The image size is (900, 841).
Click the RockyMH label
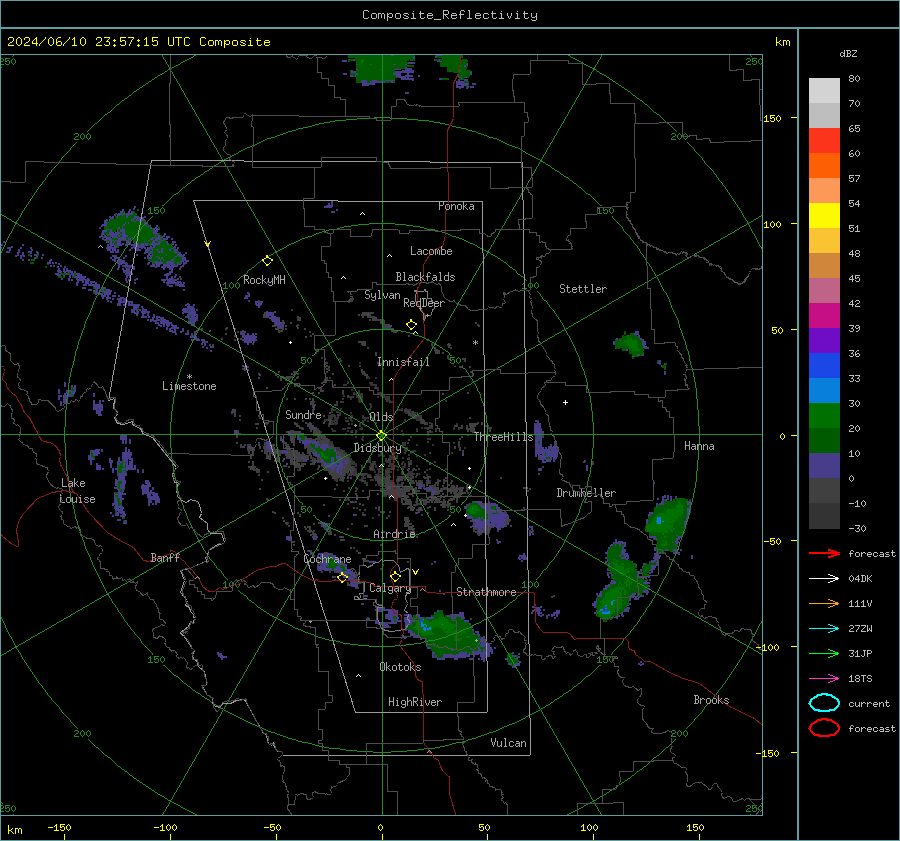coord(264,280)
